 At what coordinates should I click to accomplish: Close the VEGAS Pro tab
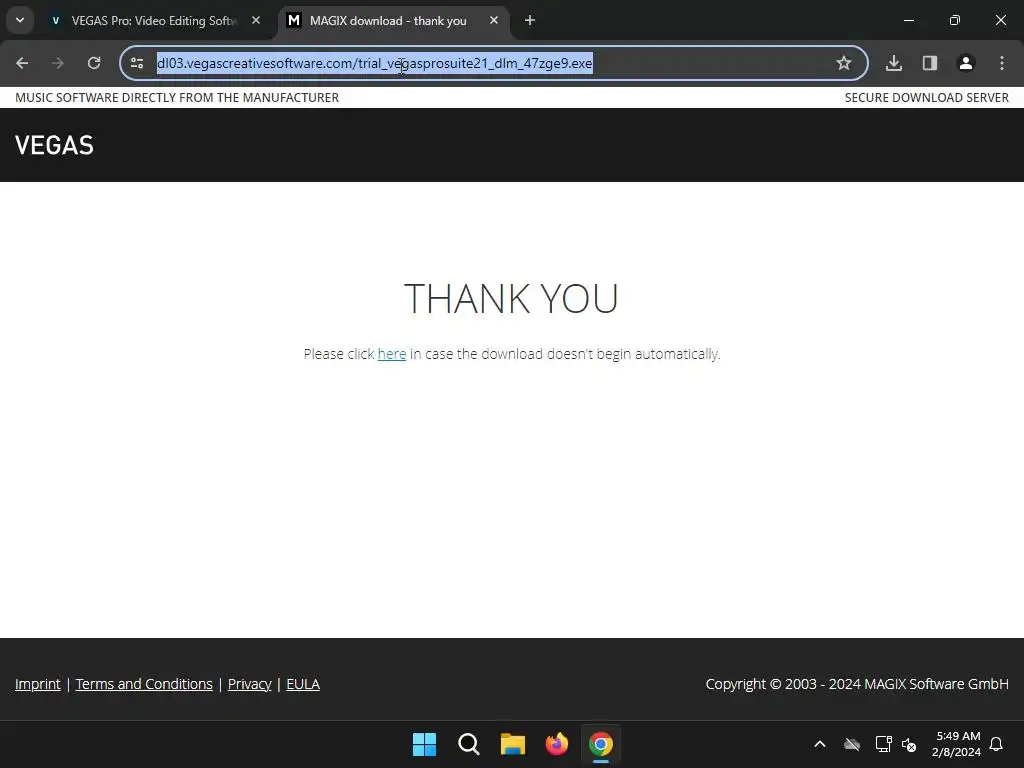click(256, 20)
